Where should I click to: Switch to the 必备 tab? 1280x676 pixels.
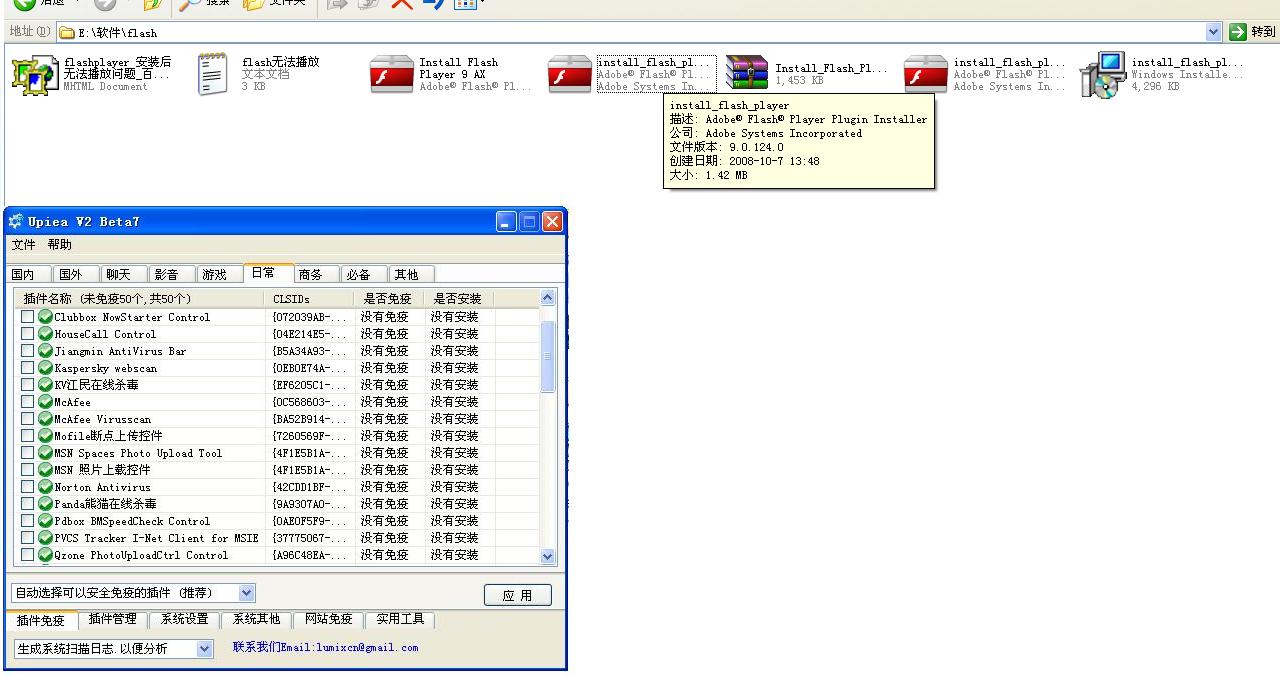coord(366,274)
